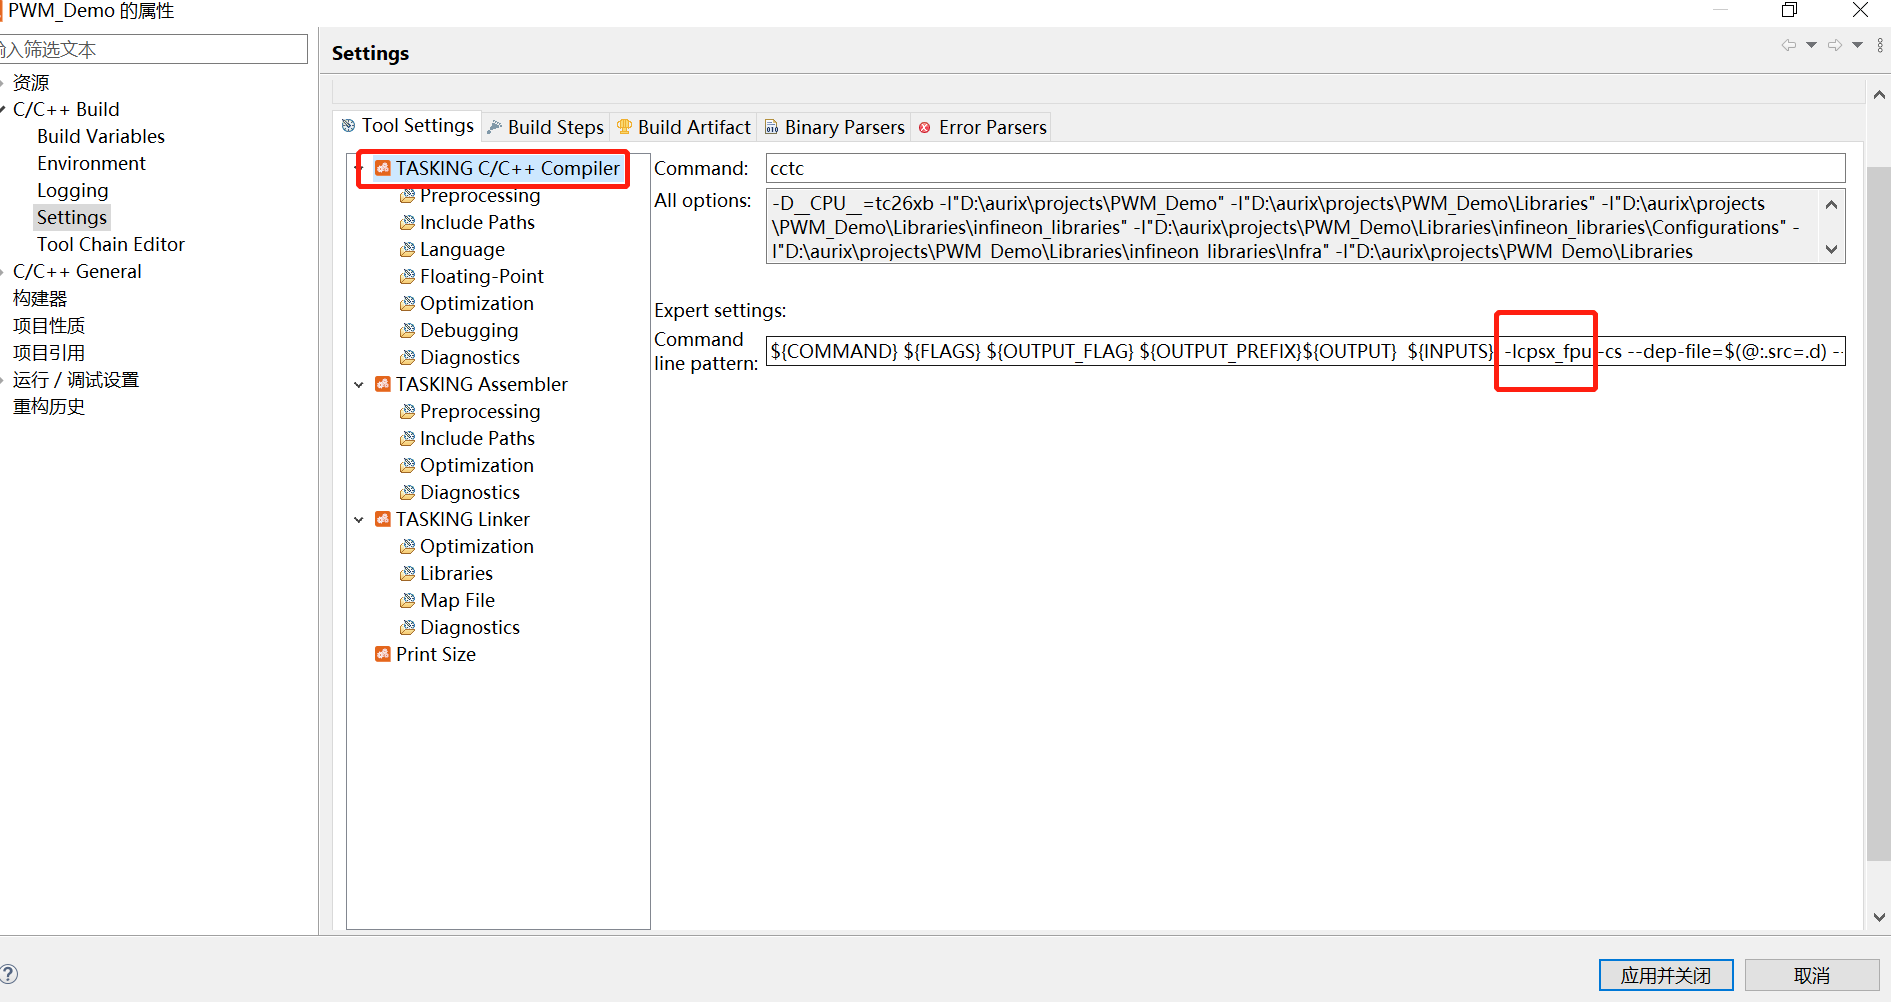Go back using the left arrow icon

pos(1789,45)
